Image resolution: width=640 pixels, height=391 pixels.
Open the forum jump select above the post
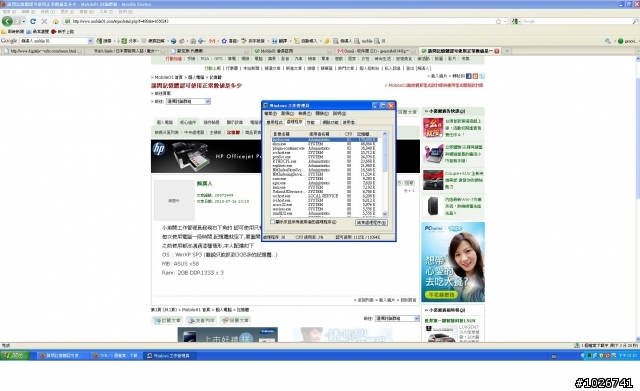point(188,101)
